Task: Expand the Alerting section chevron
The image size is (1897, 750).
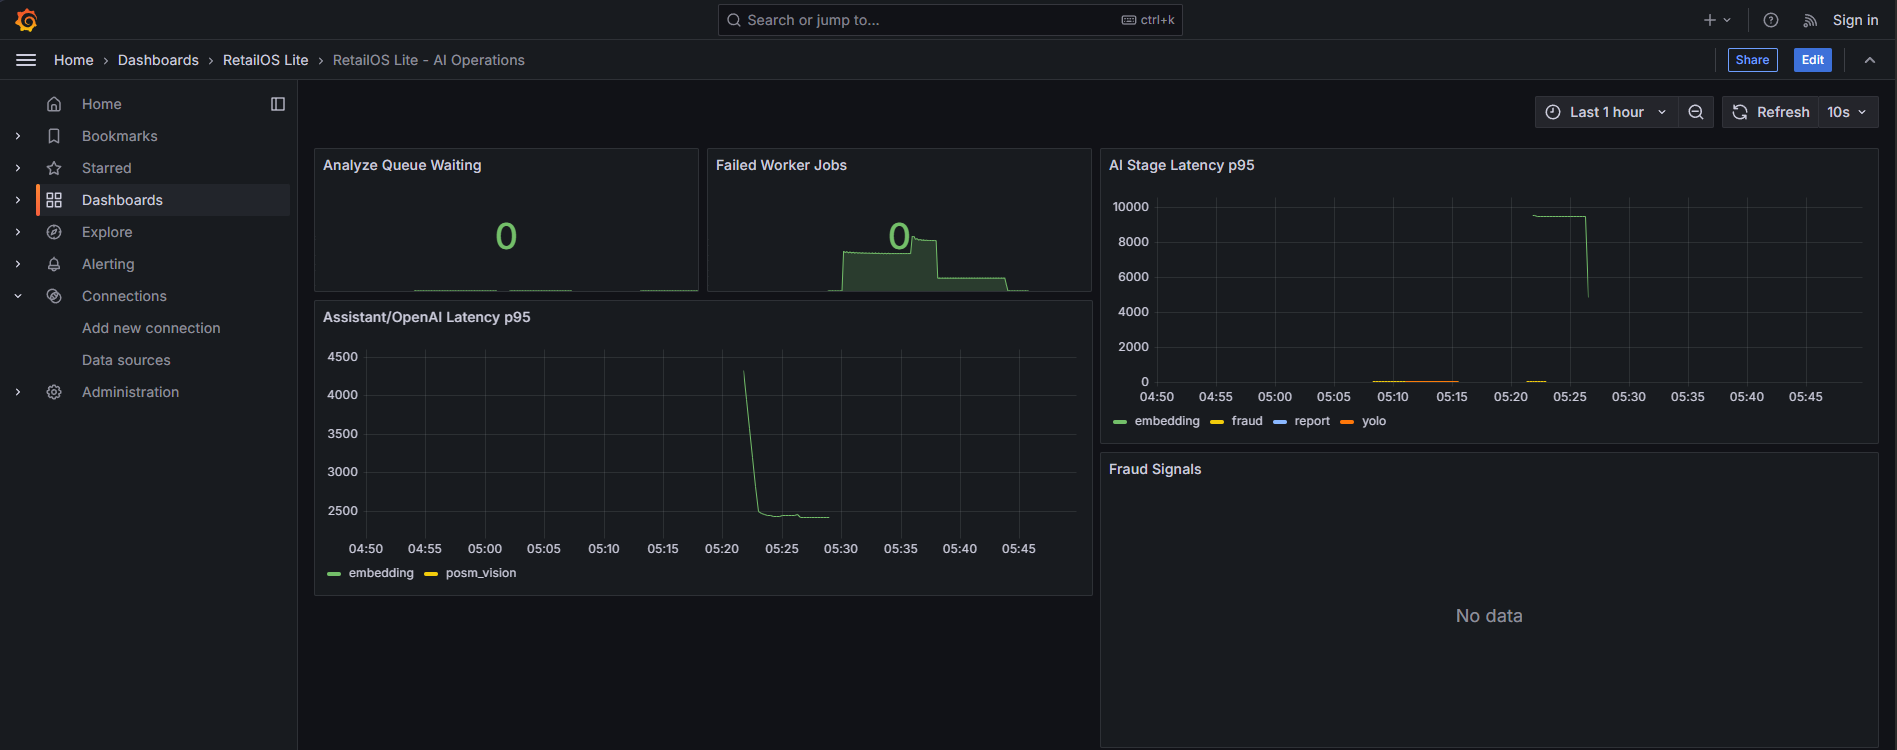Action: point(18,264)
